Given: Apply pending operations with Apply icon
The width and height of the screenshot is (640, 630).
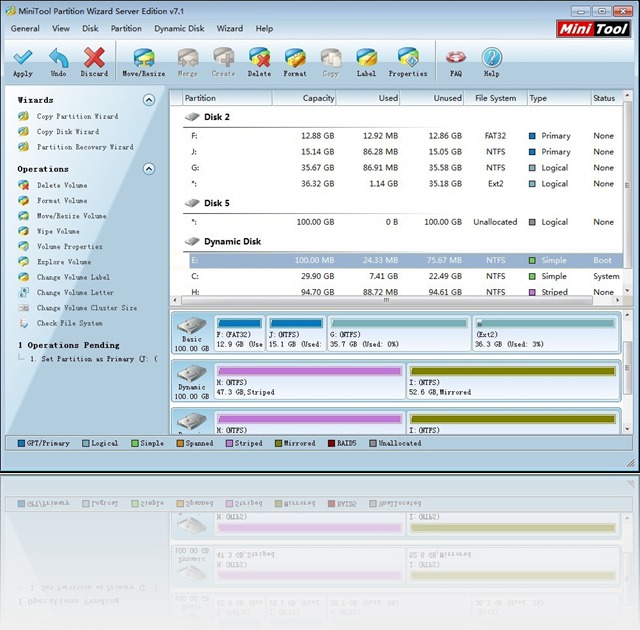Looking at the screenshot, I should (23, 62).
